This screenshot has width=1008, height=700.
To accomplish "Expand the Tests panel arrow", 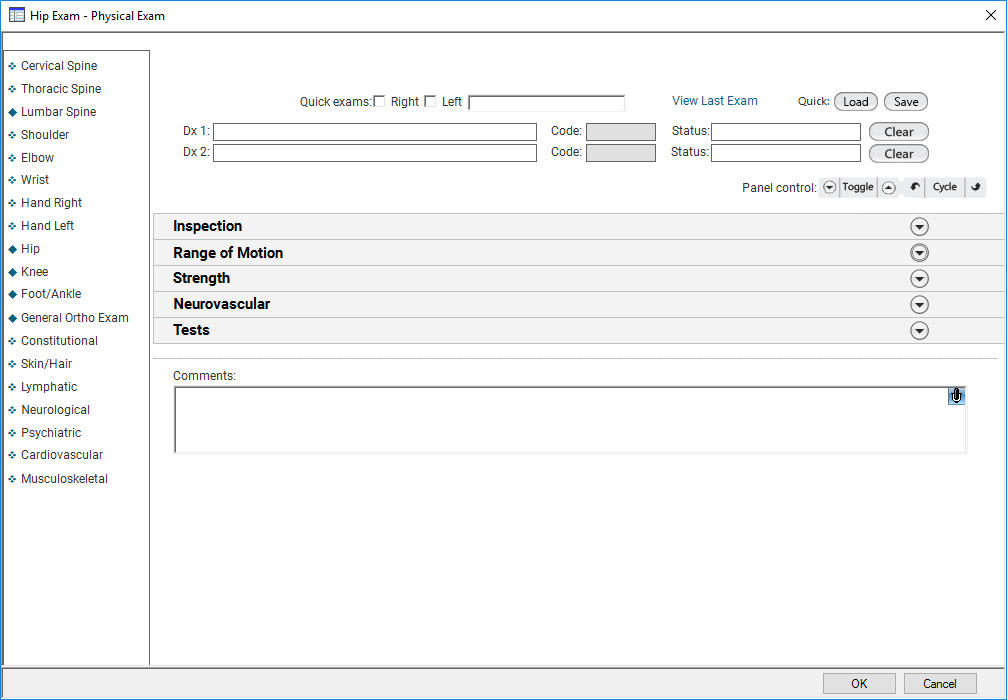I will point(919,330).
